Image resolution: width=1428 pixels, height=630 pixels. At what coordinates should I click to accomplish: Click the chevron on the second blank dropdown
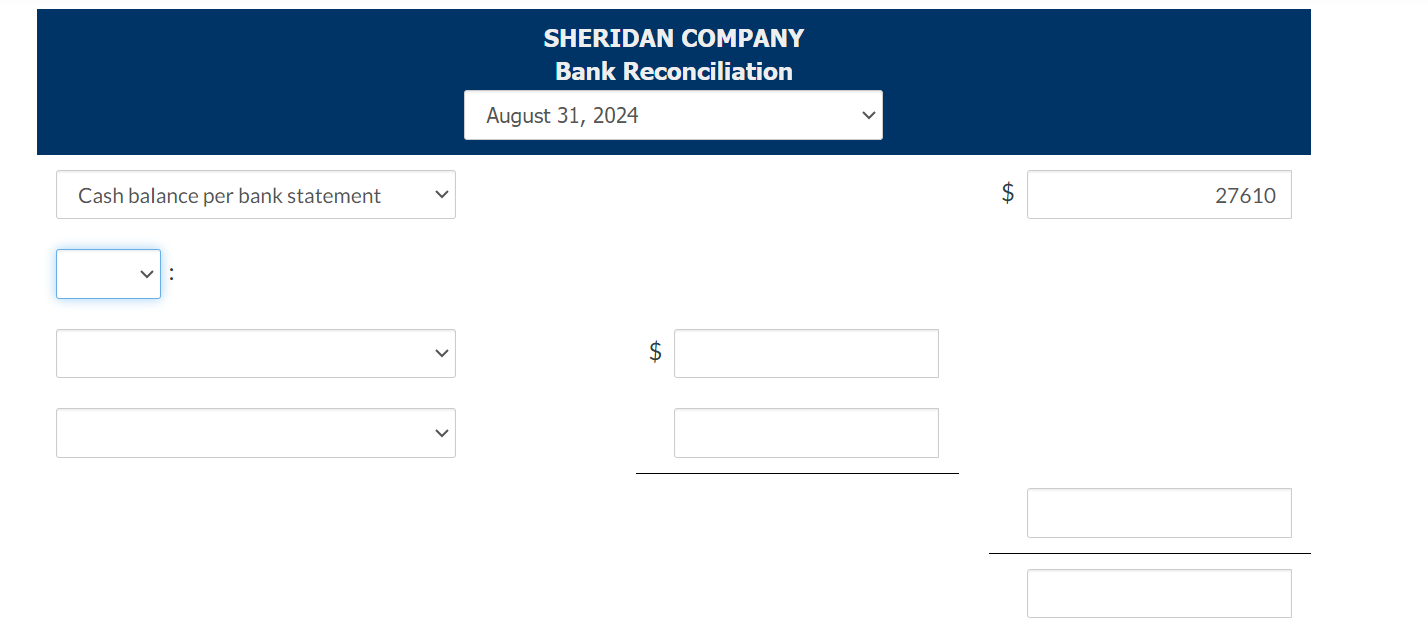click(441, 432)
